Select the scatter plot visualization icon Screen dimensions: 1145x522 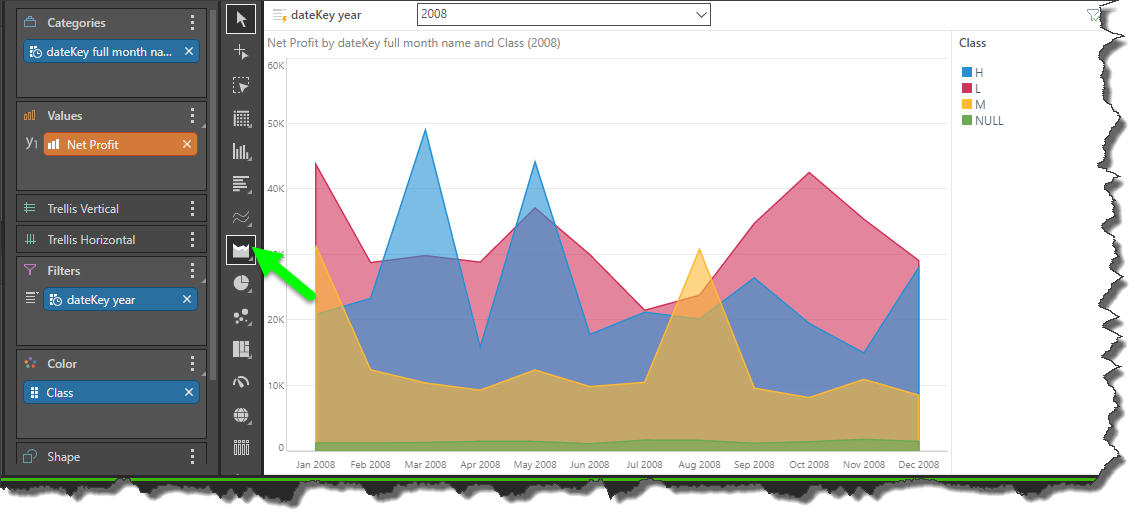click(240, 316)
